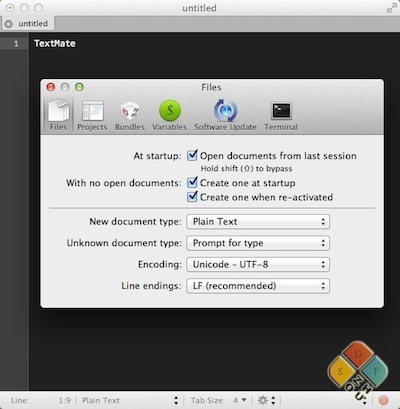Uncheck Create one when re-activated

pos(192,197)
